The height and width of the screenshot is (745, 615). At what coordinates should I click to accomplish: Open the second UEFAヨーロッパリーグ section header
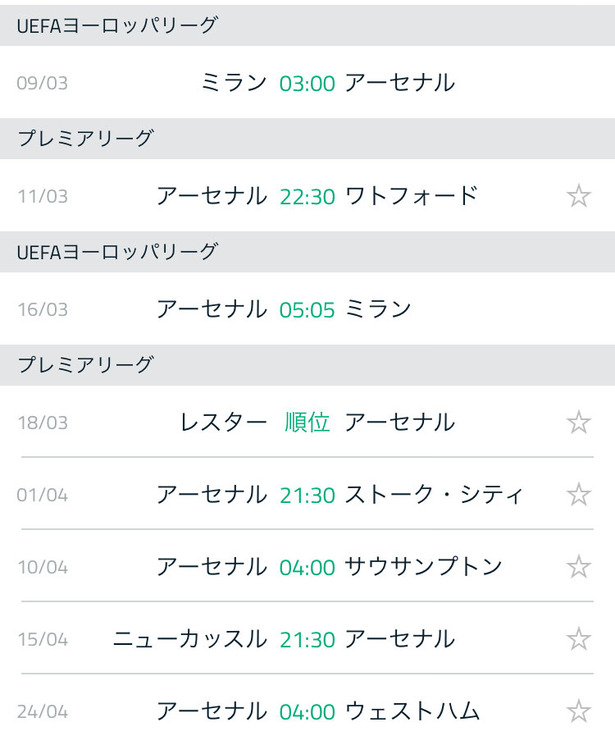308,252
